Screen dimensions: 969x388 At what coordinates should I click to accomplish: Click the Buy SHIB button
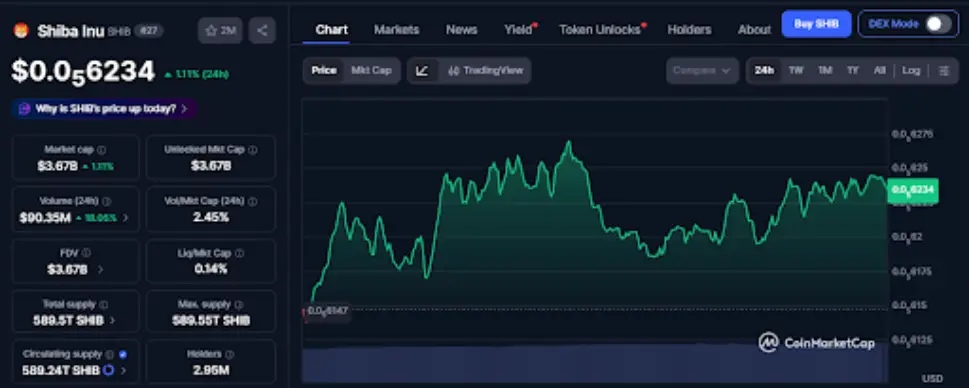coord(816,24)
